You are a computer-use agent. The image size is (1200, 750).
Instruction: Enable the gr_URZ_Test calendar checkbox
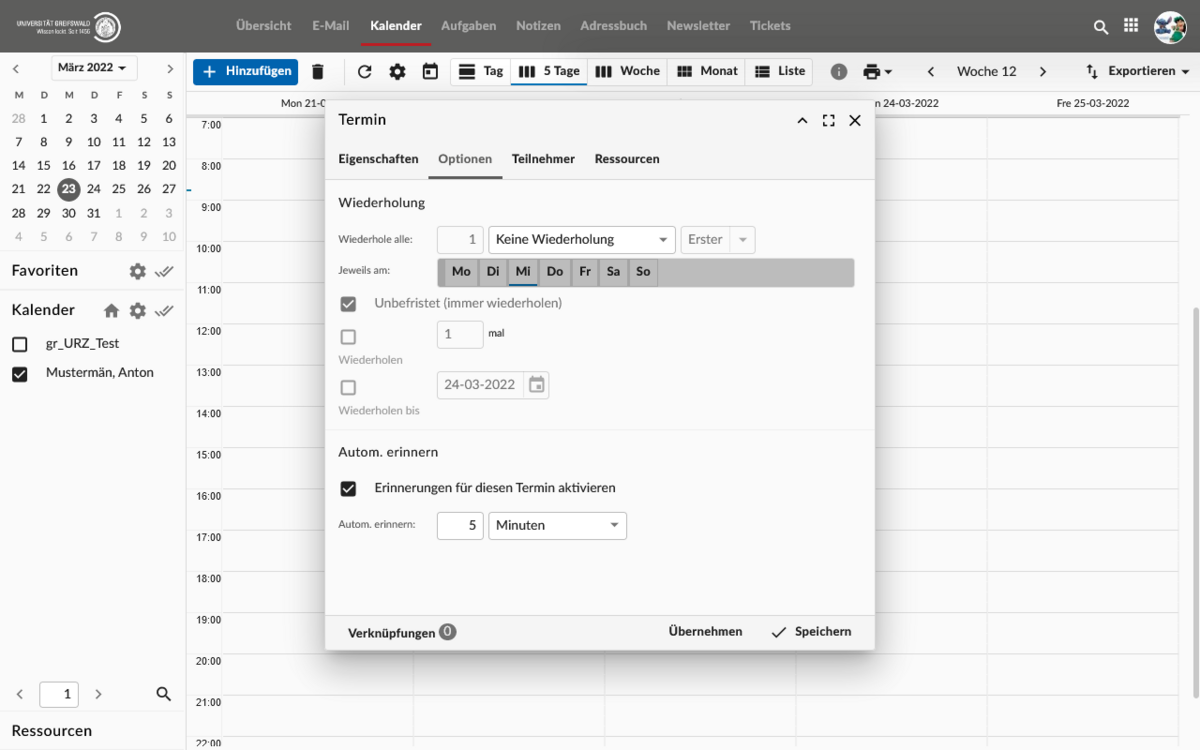[20, 344]
